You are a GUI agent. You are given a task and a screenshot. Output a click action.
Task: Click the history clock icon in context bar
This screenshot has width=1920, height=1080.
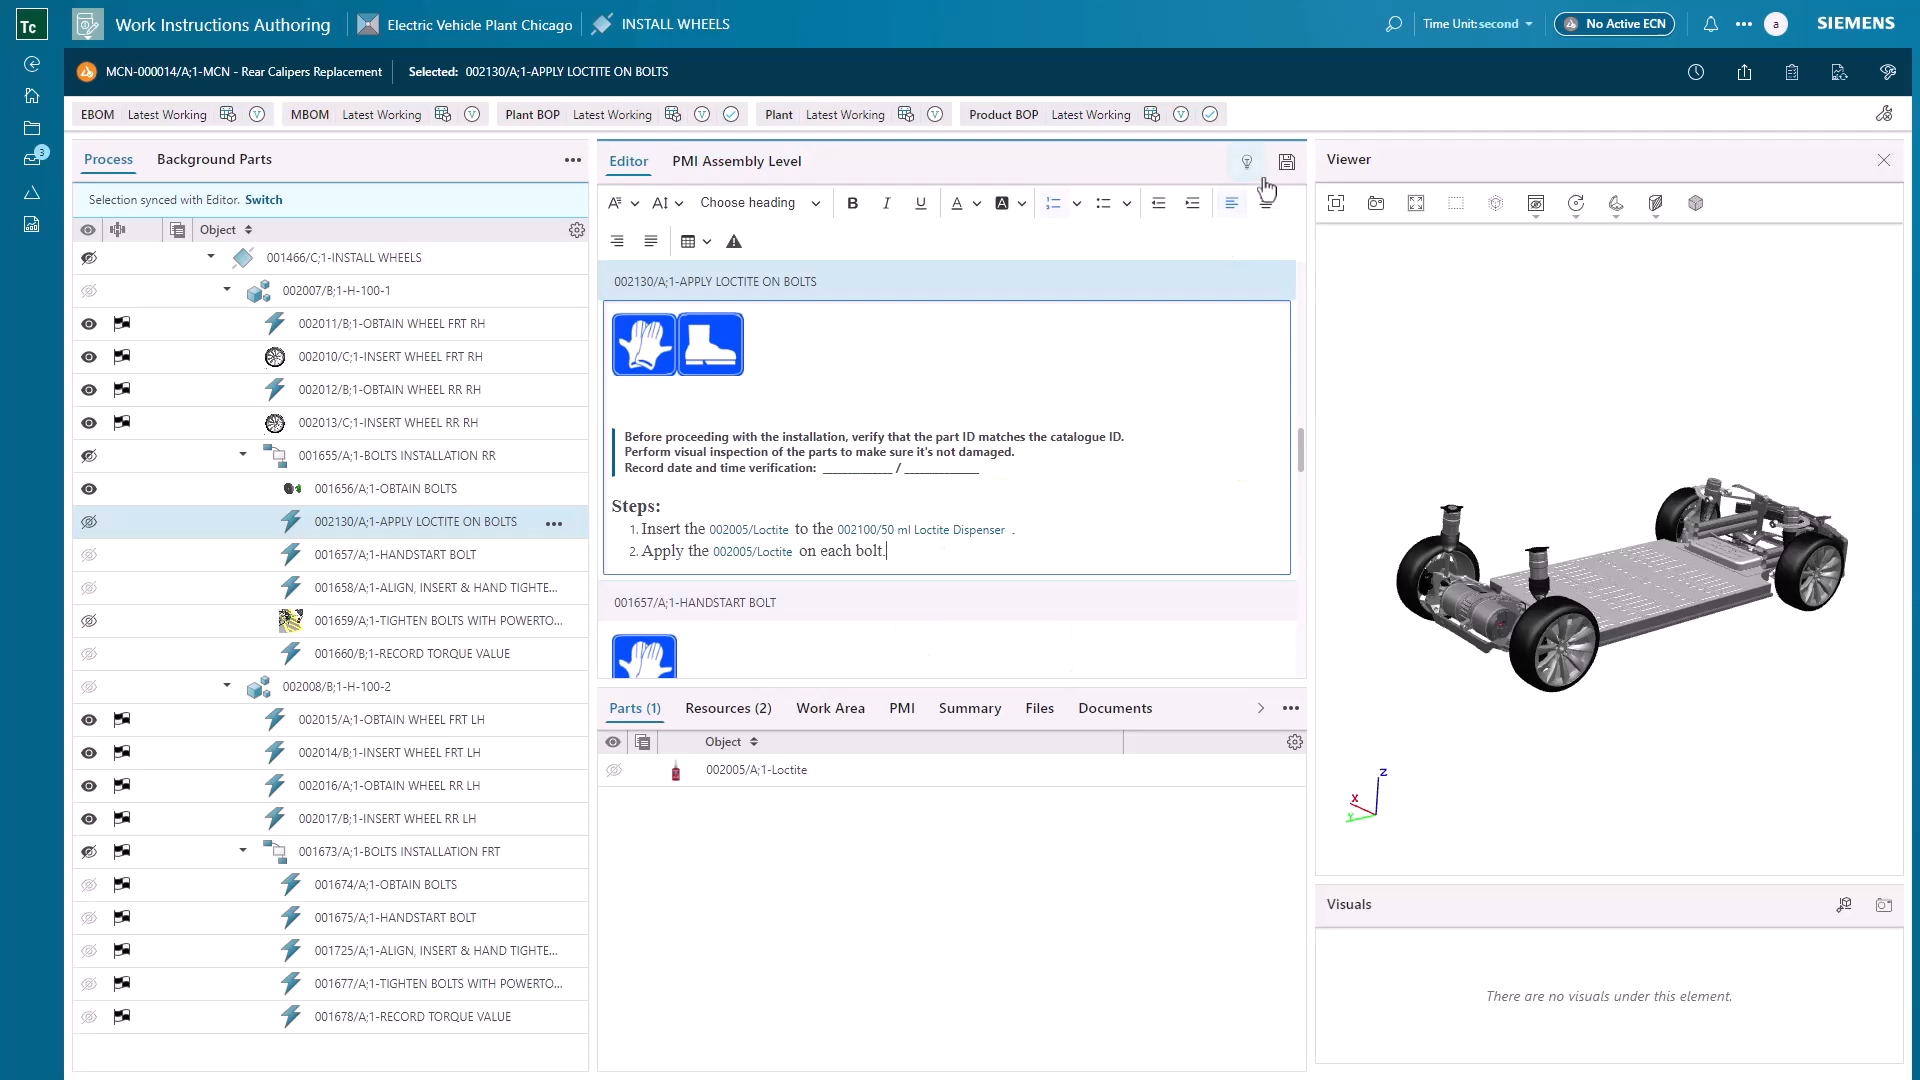pyautogui.click(x=1696, y=72)
